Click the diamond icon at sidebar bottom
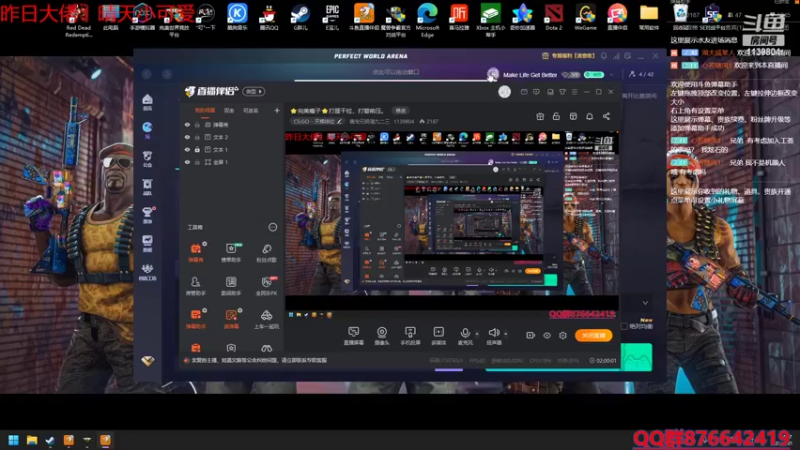 tap(147, 361)
